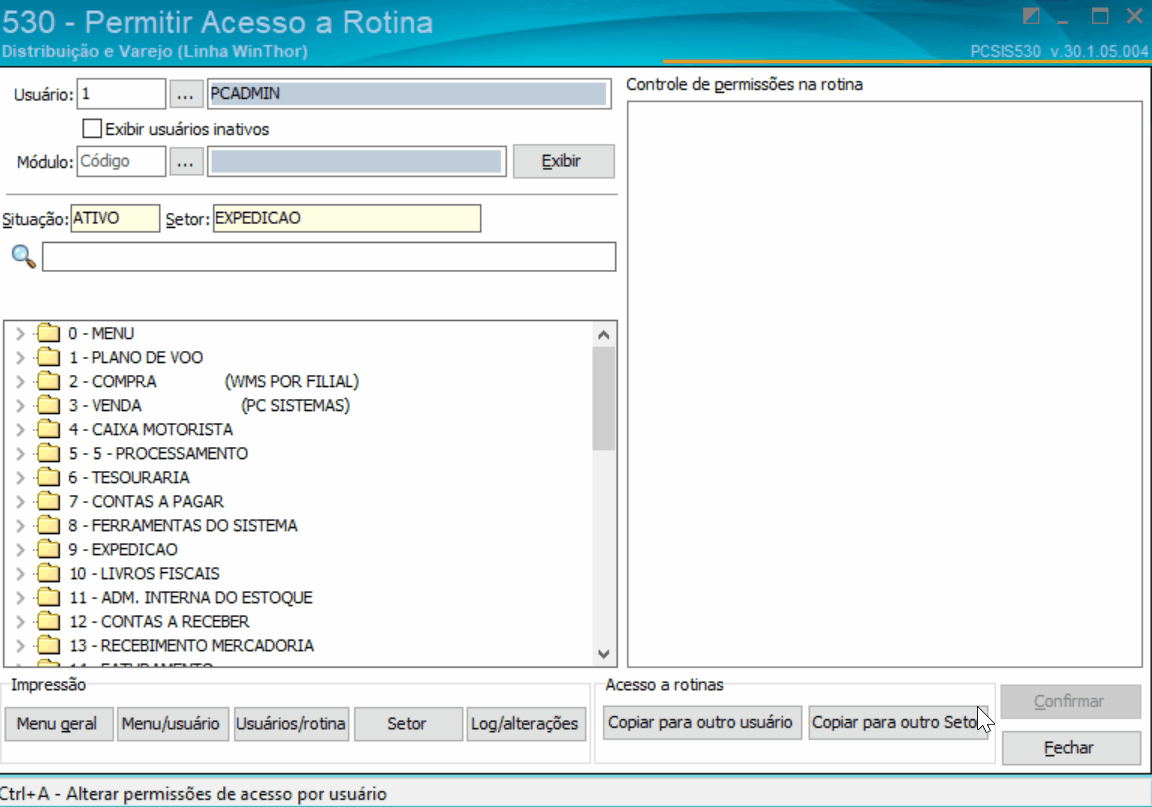The width and height of the screenshot is (1152, 807).
Task: Click folder icon of 6 - TESOURARIA
Action: tap(48, 477)
